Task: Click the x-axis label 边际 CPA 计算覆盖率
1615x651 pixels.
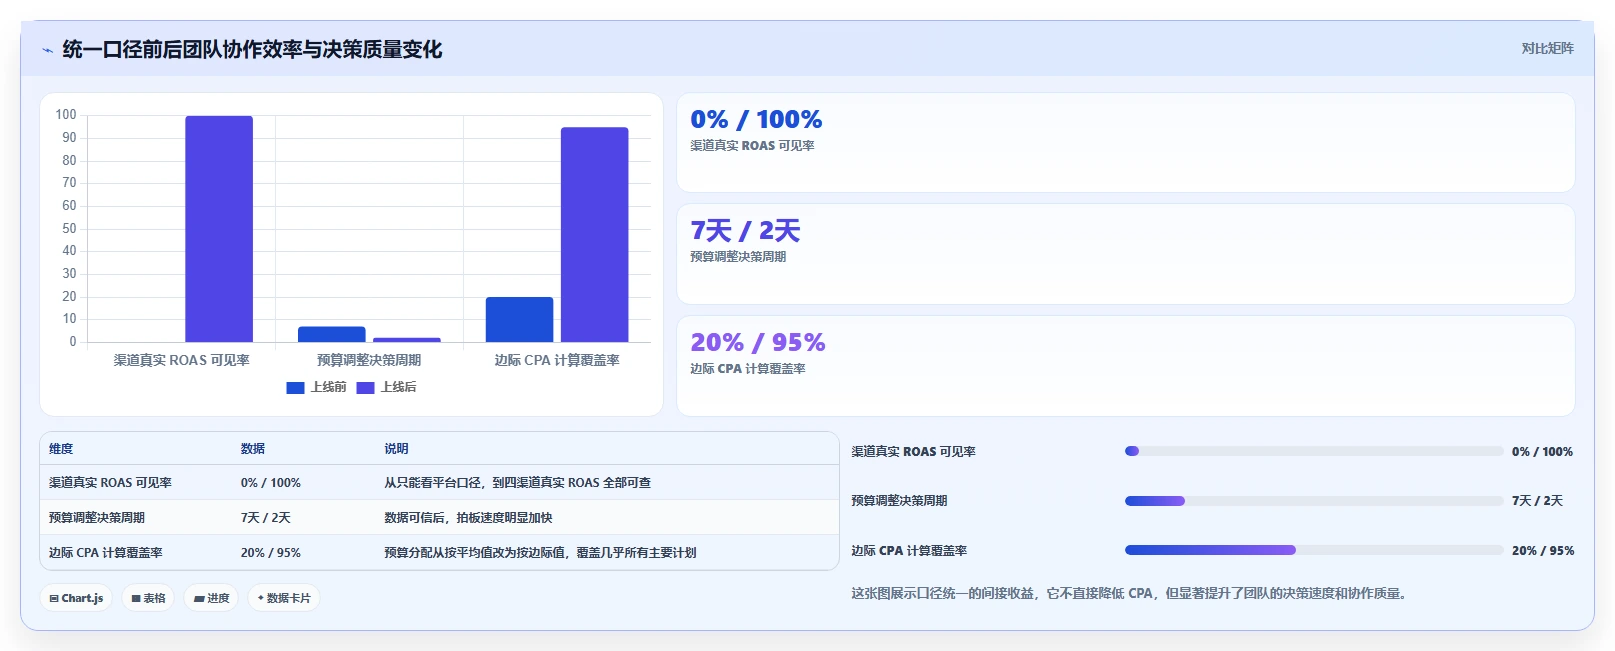Action: 557,360
